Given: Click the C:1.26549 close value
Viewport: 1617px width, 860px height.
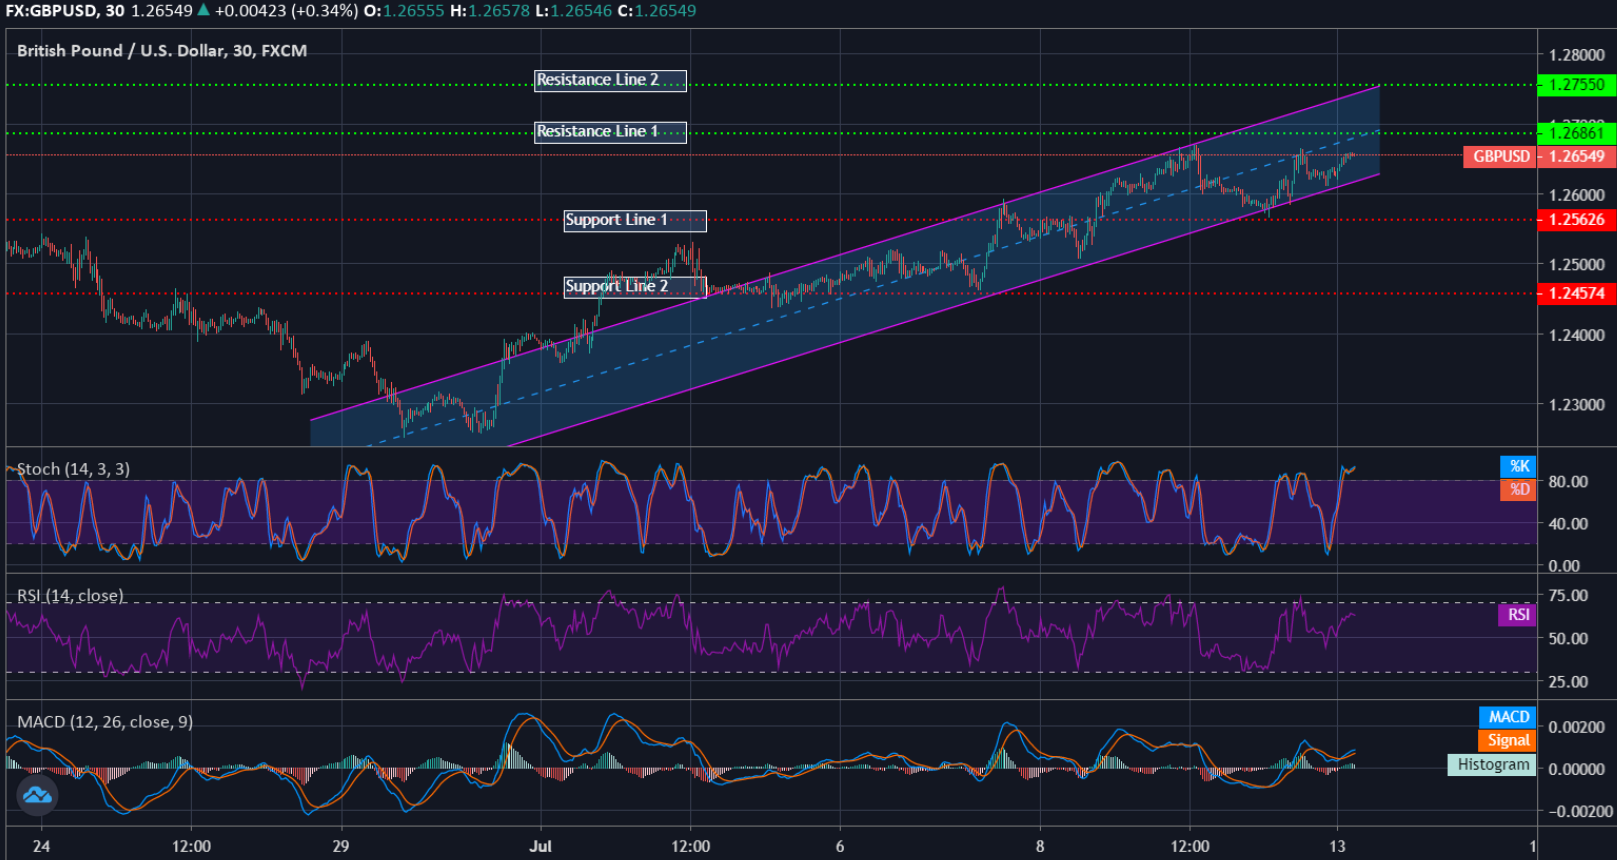Looking at the screenshot, I should 656,11.
